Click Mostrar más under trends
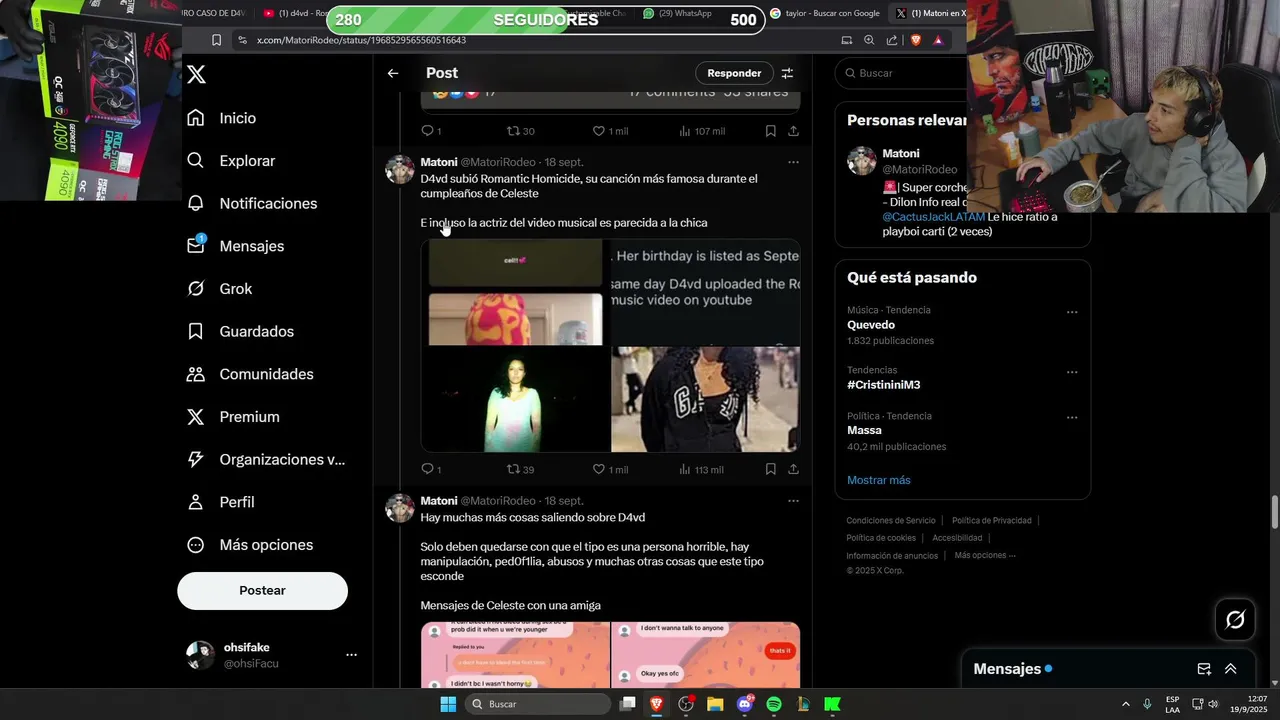Viewport: 1280px width, 720px height. (x=878, y=480)
